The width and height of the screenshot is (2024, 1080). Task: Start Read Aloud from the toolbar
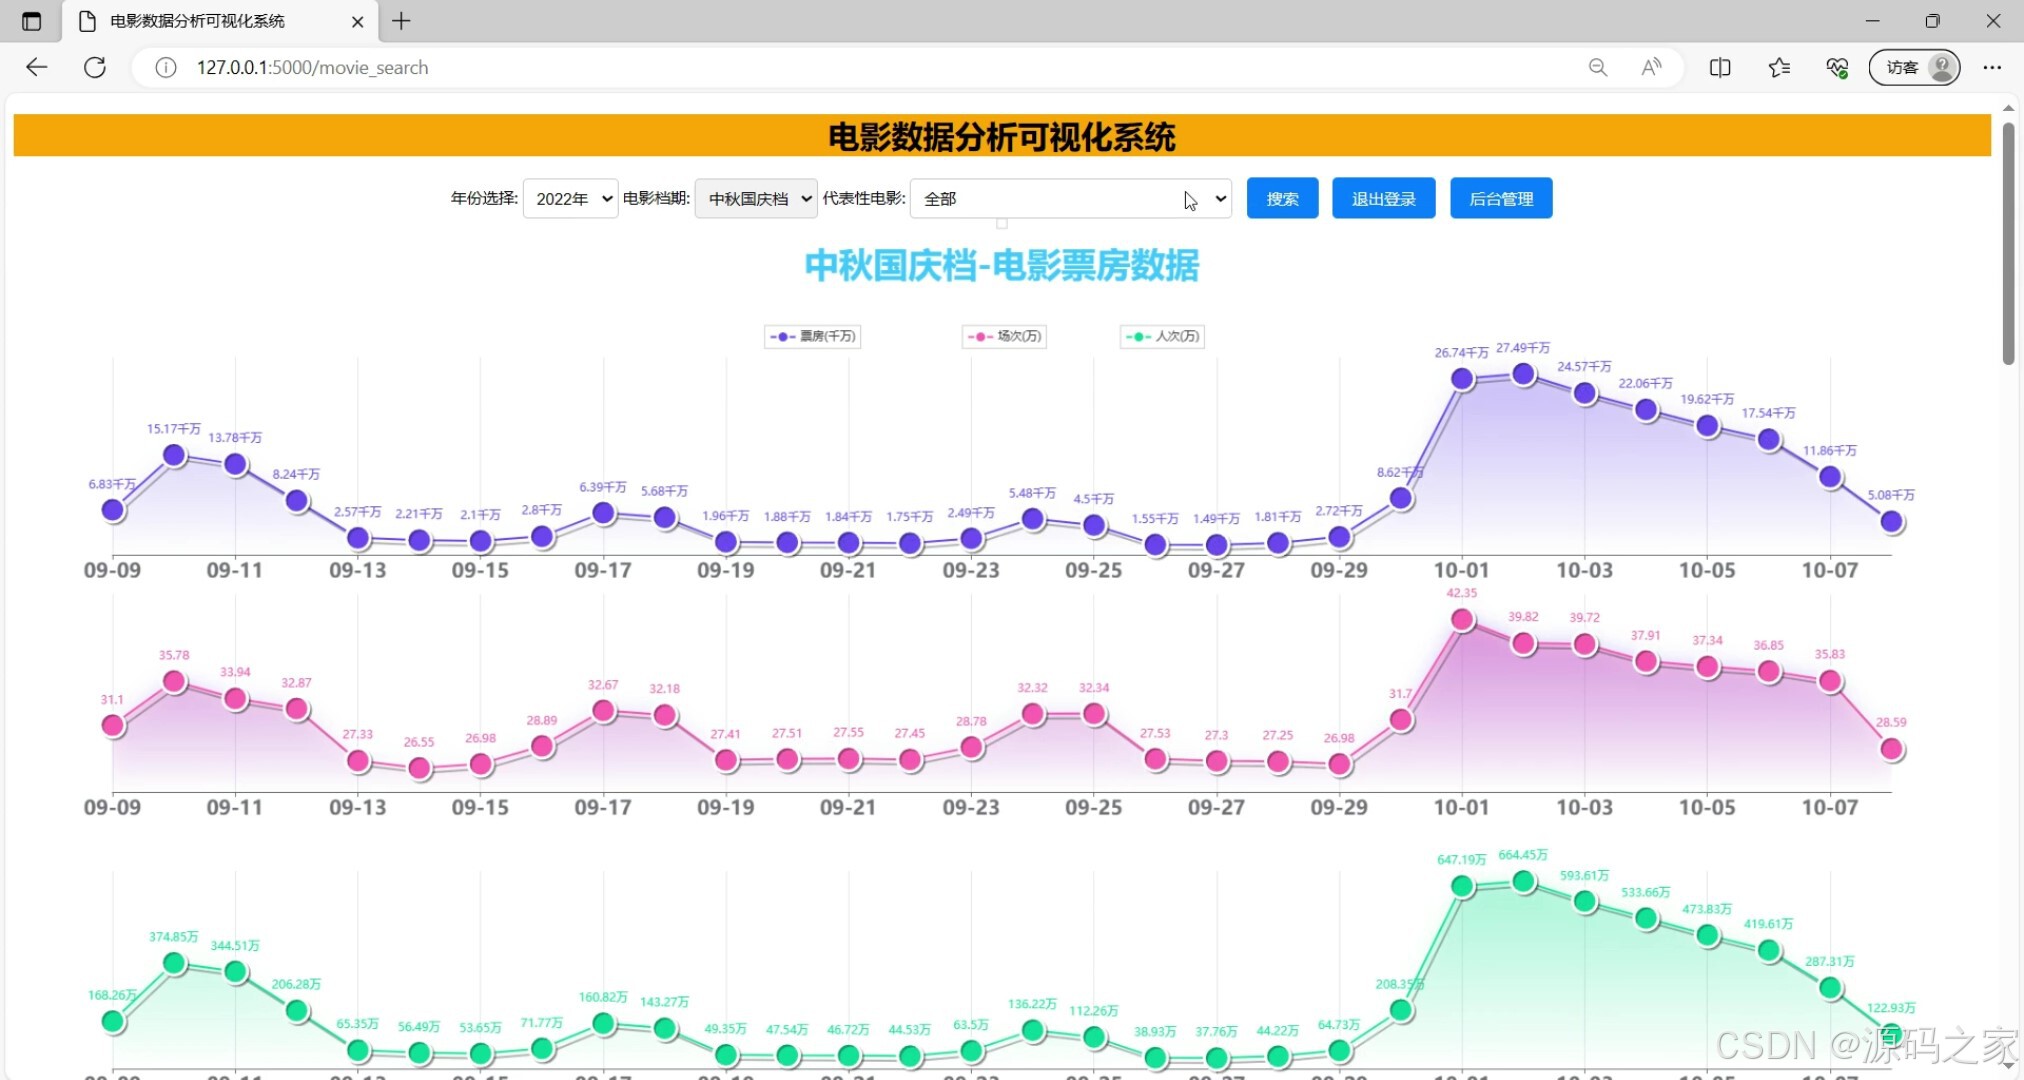tap(1650, 67)
